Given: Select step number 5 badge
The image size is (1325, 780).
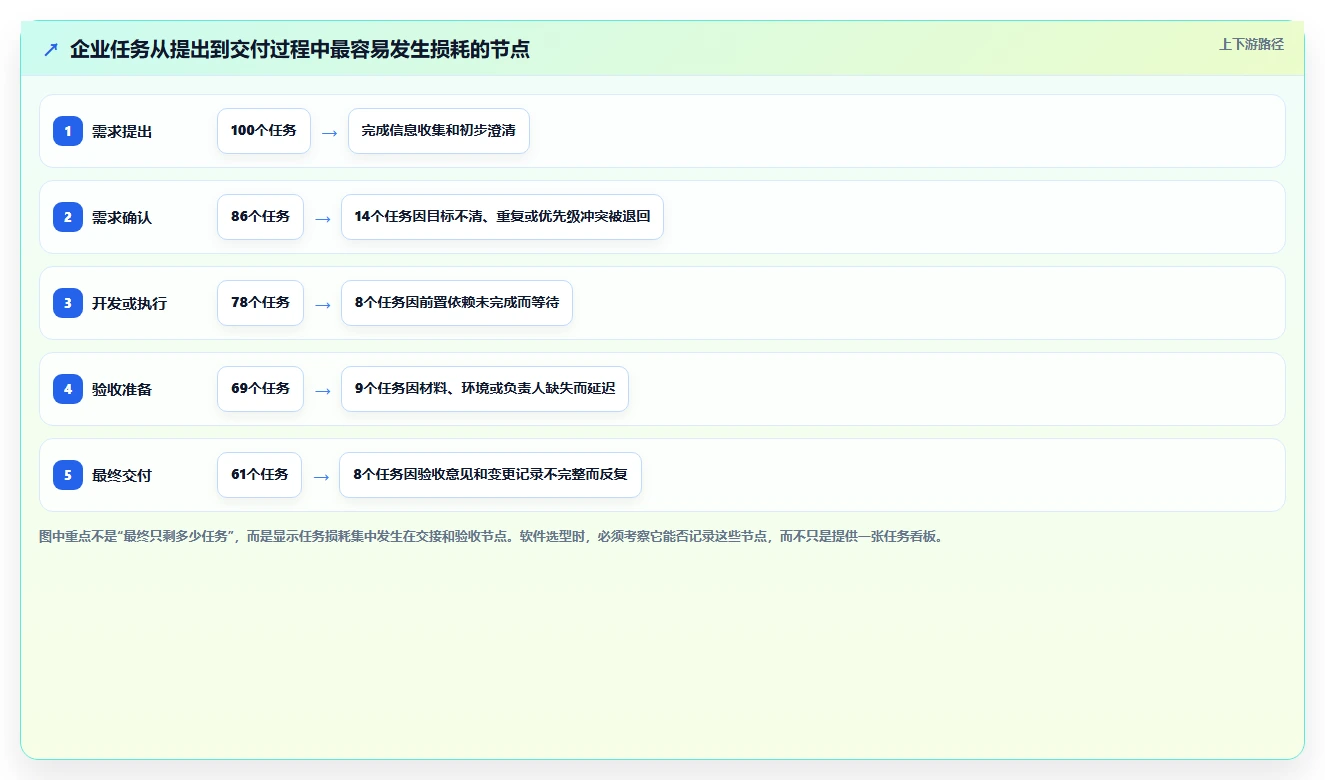Looking at the screenshot, I should tap(68, 475).
